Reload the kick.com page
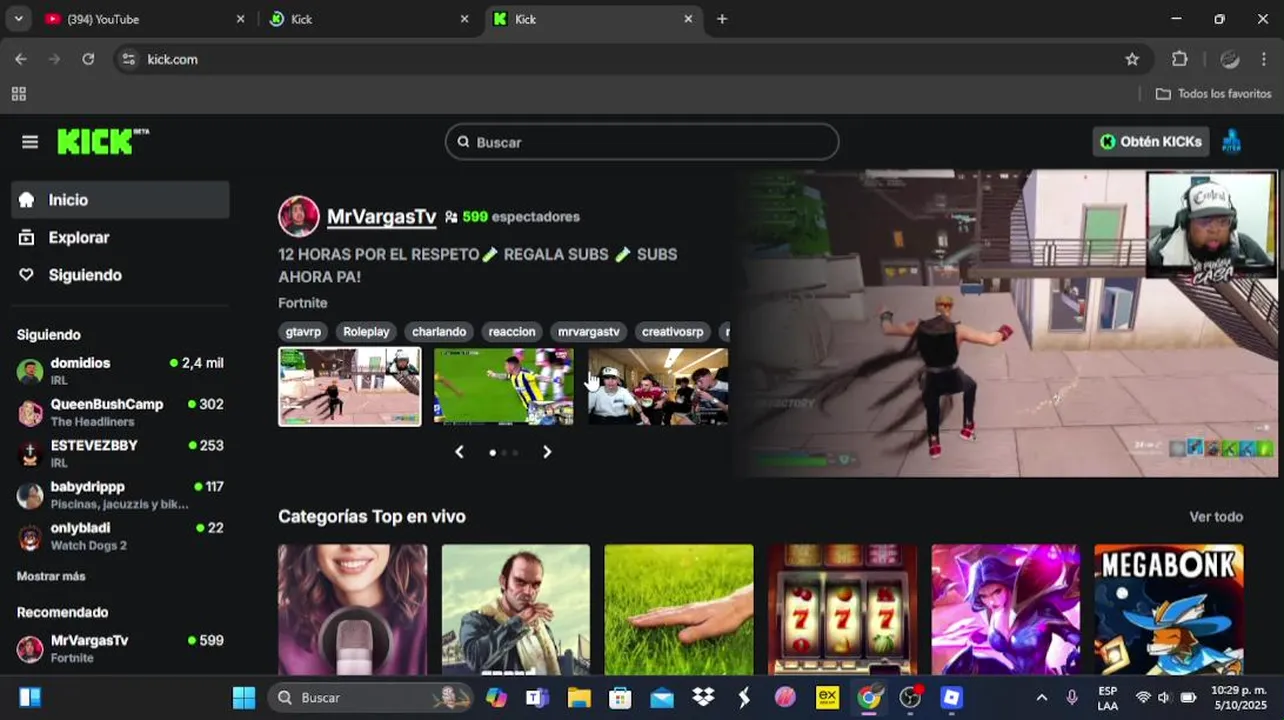 pos(88,59)
